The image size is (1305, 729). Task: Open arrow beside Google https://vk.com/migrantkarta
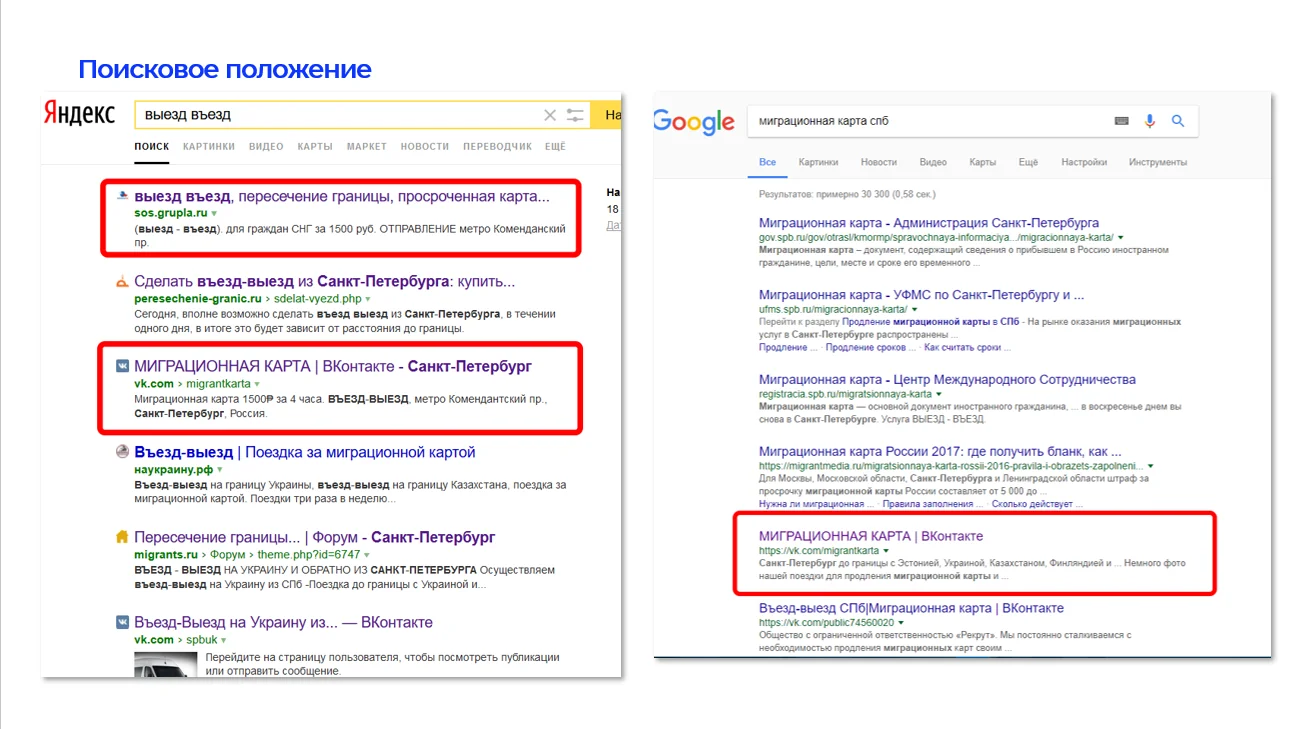886,551
